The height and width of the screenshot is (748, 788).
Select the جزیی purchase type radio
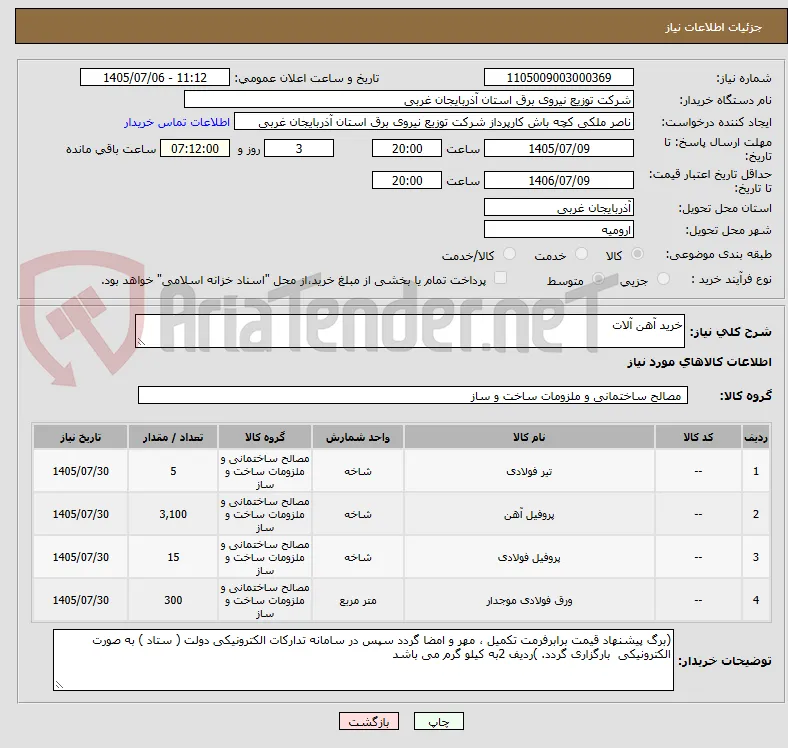(663, 278)
